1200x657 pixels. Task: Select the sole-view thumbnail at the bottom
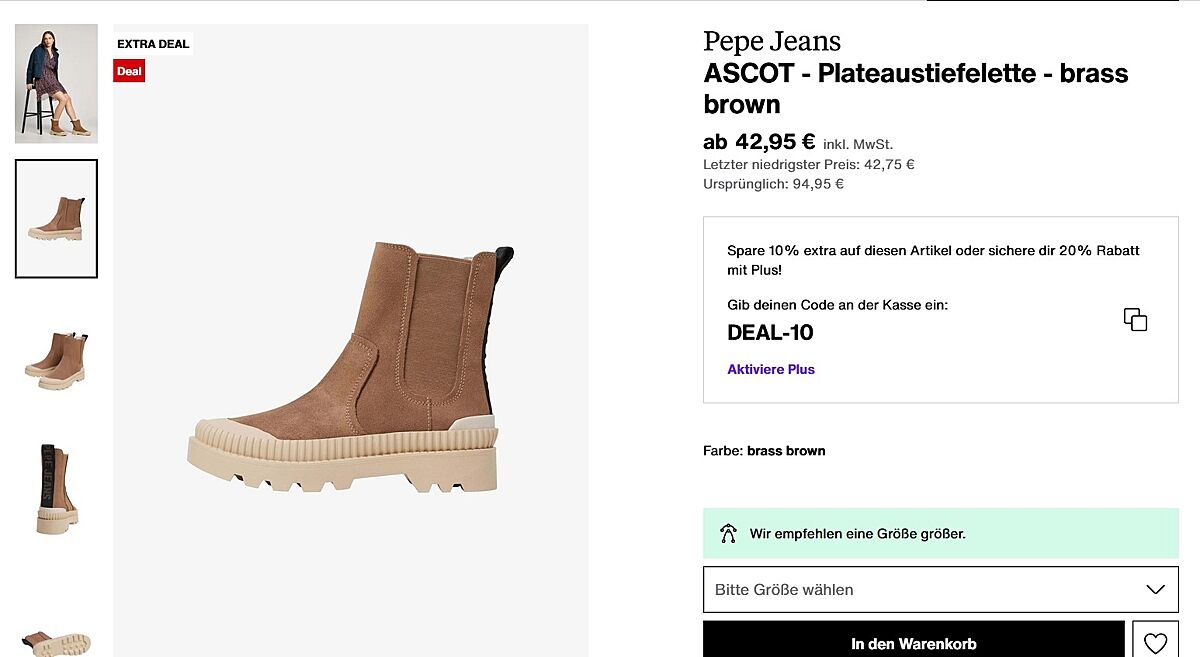[x=56, y=640]
